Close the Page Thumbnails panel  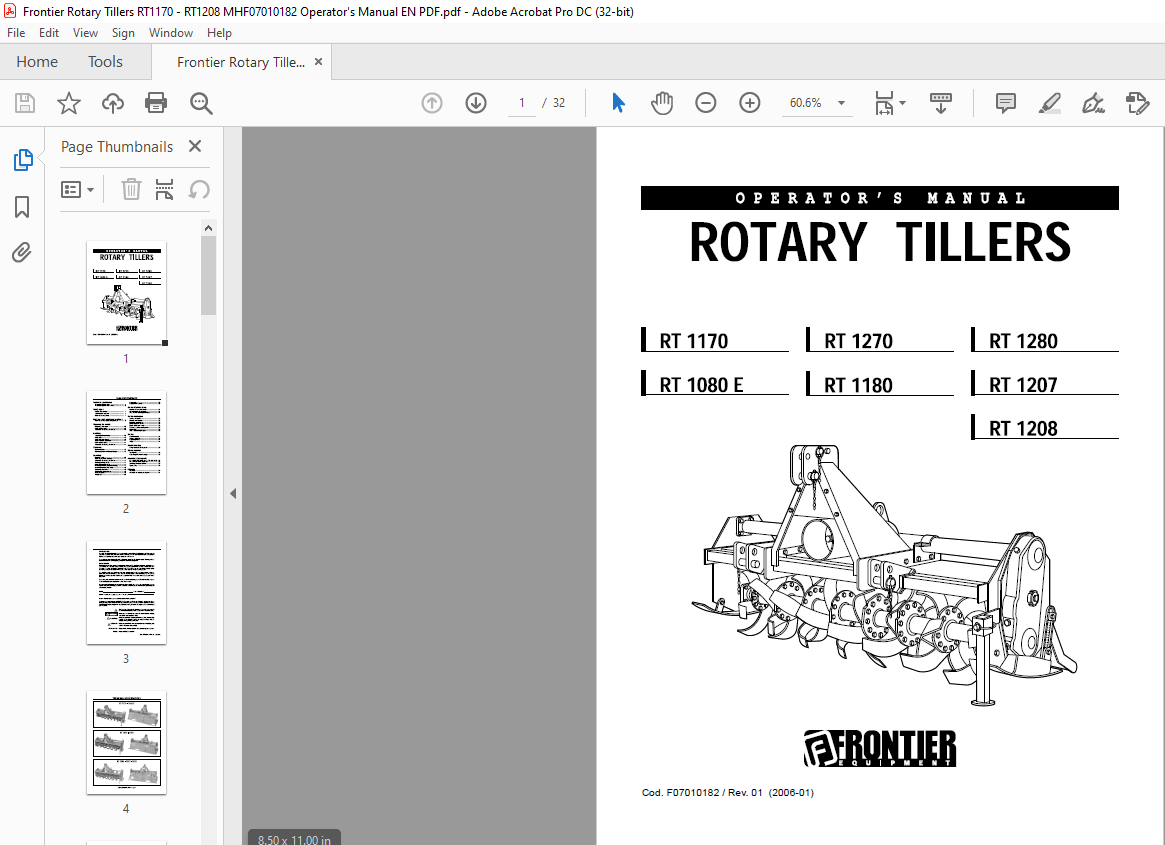tap(195, 146)
